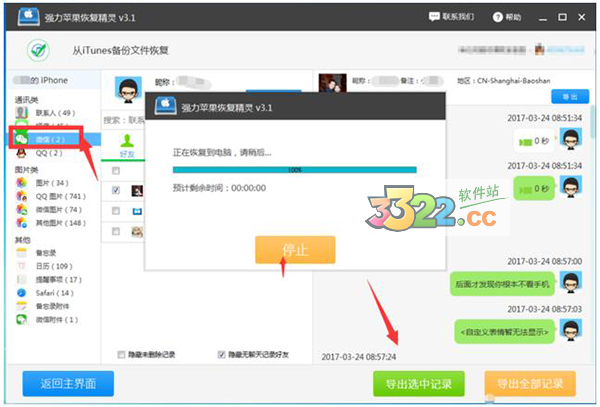
Task: Click 导出选中记录 button
Action: pyautogui.click(x=419, y=383)
